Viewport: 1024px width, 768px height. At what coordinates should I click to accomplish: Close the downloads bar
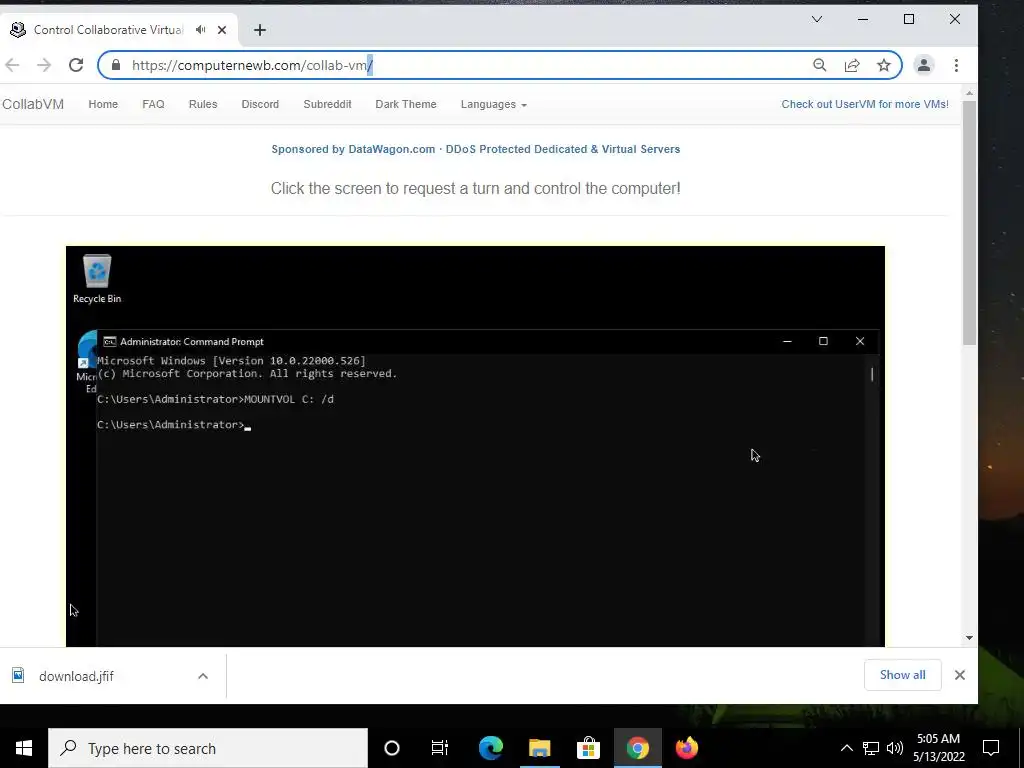click(959, 675)
